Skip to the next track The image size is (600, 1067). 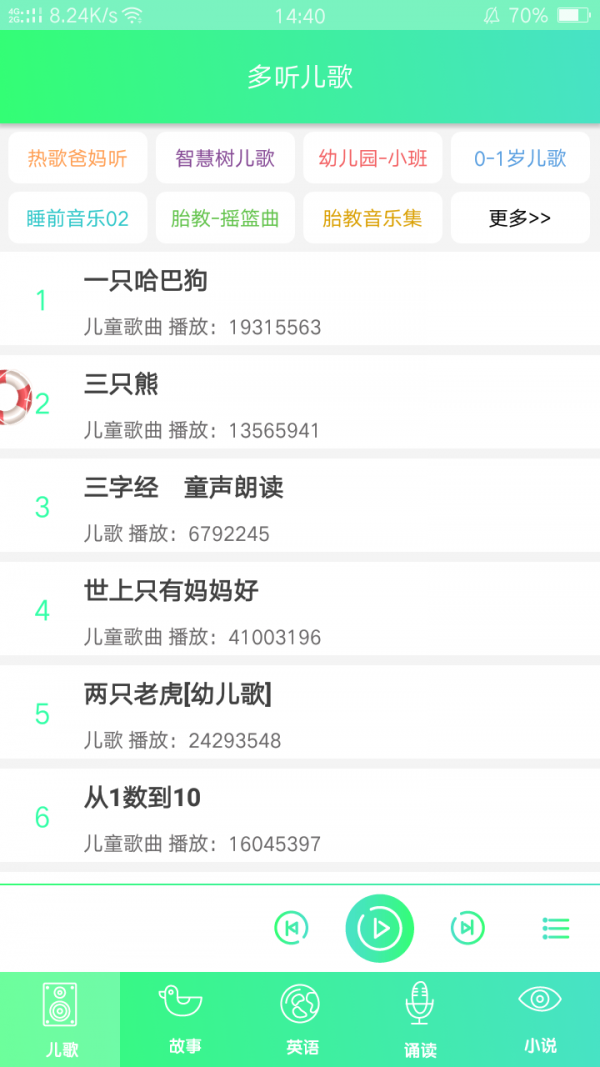pos(467,928)
